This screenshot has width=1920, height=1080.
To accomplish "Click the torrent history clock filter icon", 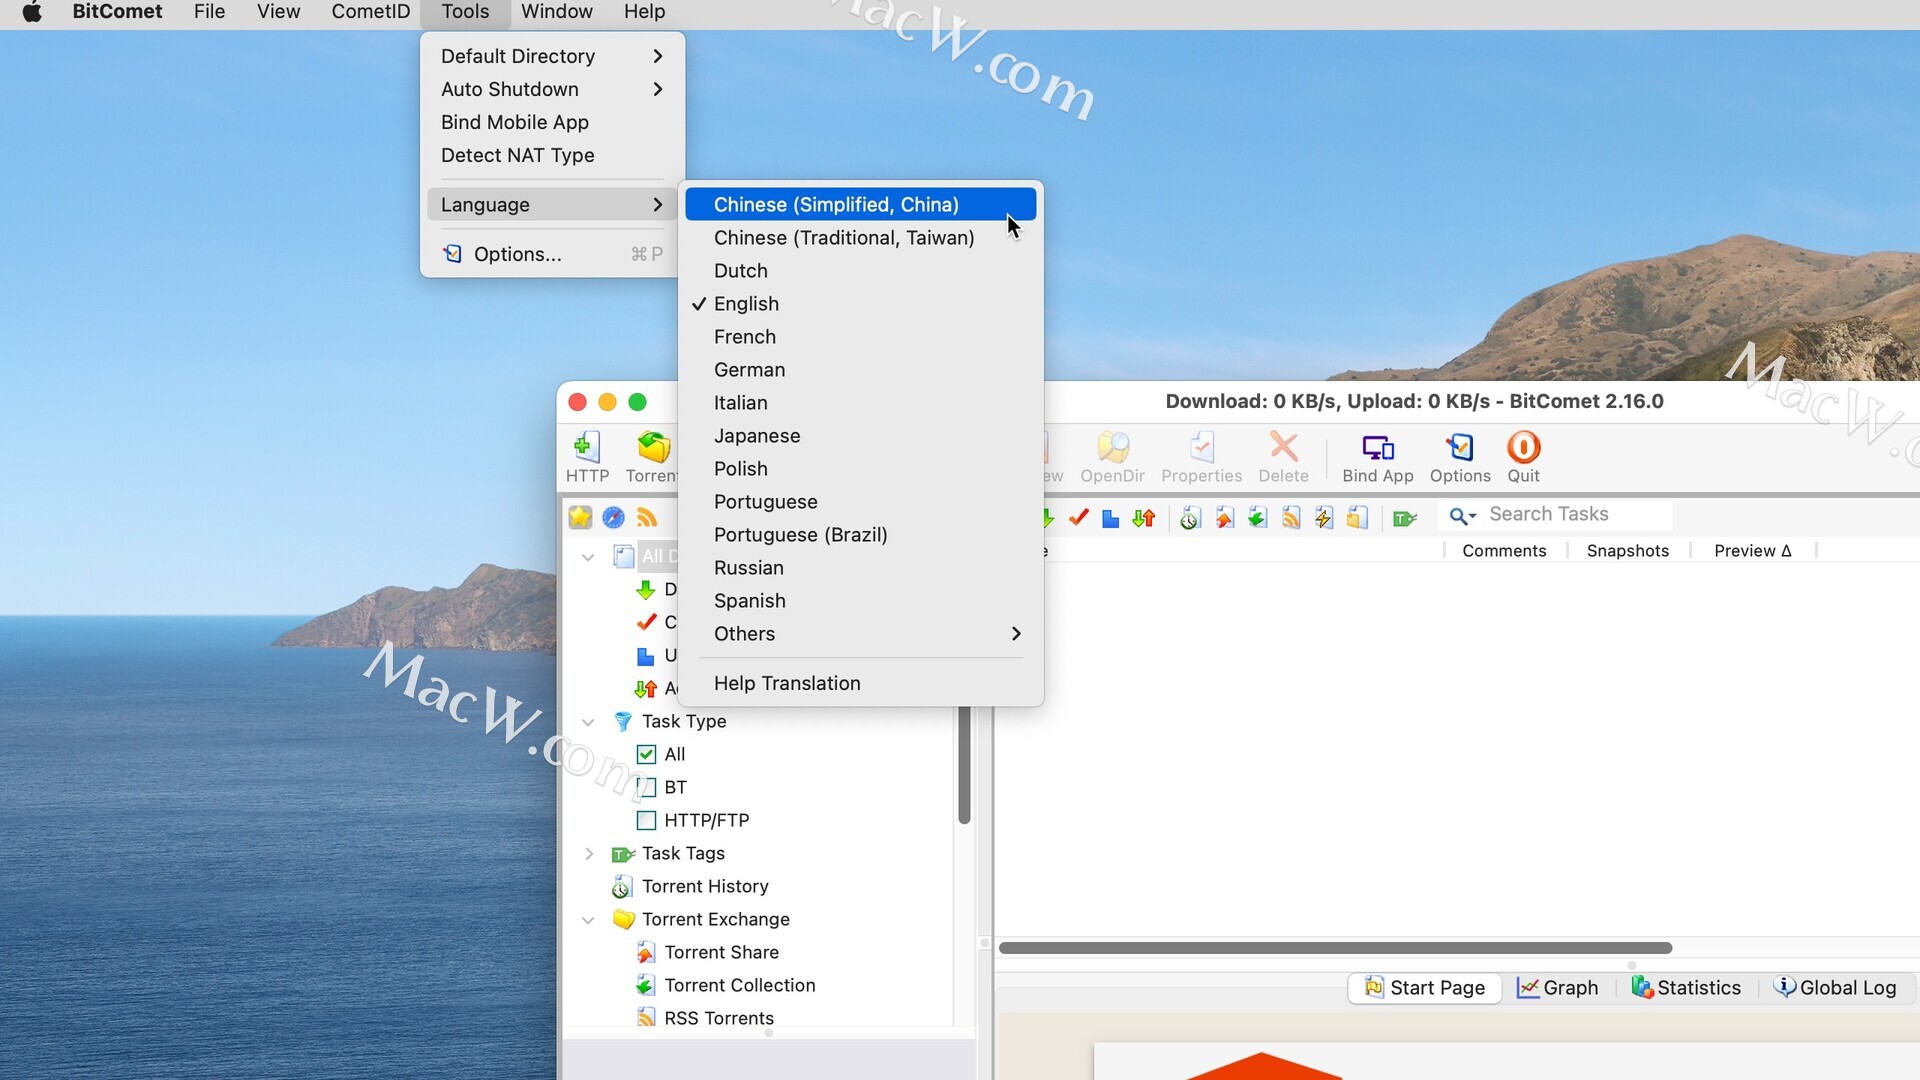I will [x=1190, y=518].
